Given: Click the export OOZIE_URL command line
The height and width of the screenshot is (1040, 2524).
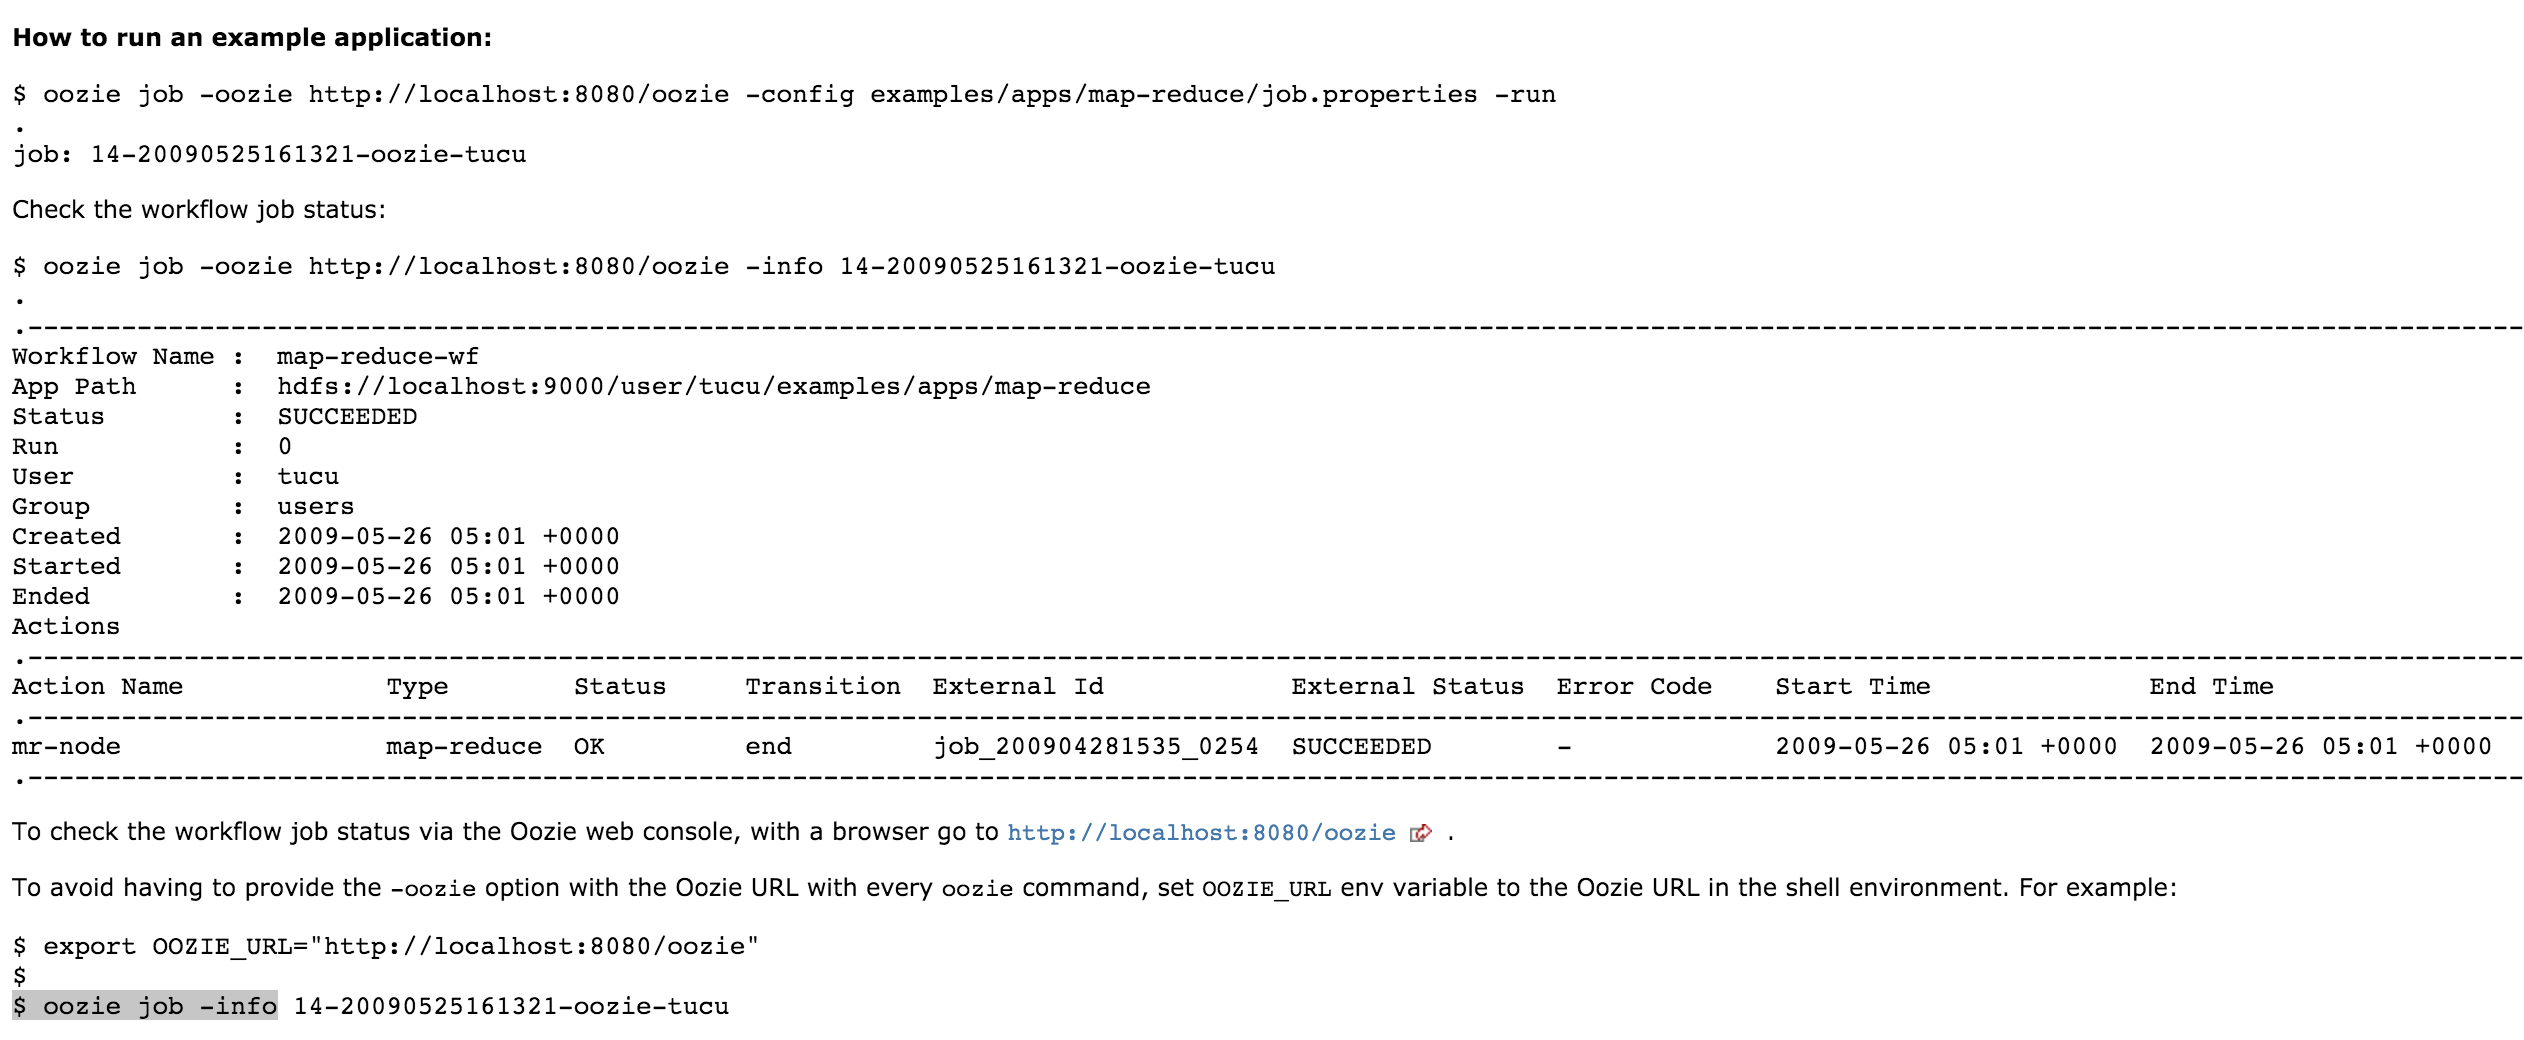Looking at the screenshot, I should point(385,947).
